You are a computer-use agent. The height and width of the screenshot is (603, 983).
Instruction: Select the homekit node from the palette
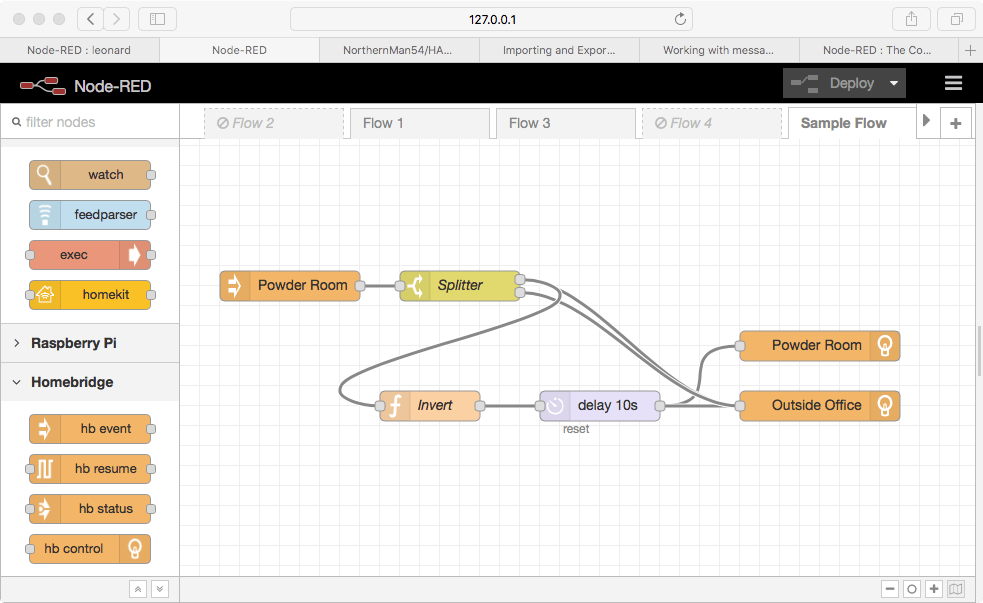coord(89,295)
